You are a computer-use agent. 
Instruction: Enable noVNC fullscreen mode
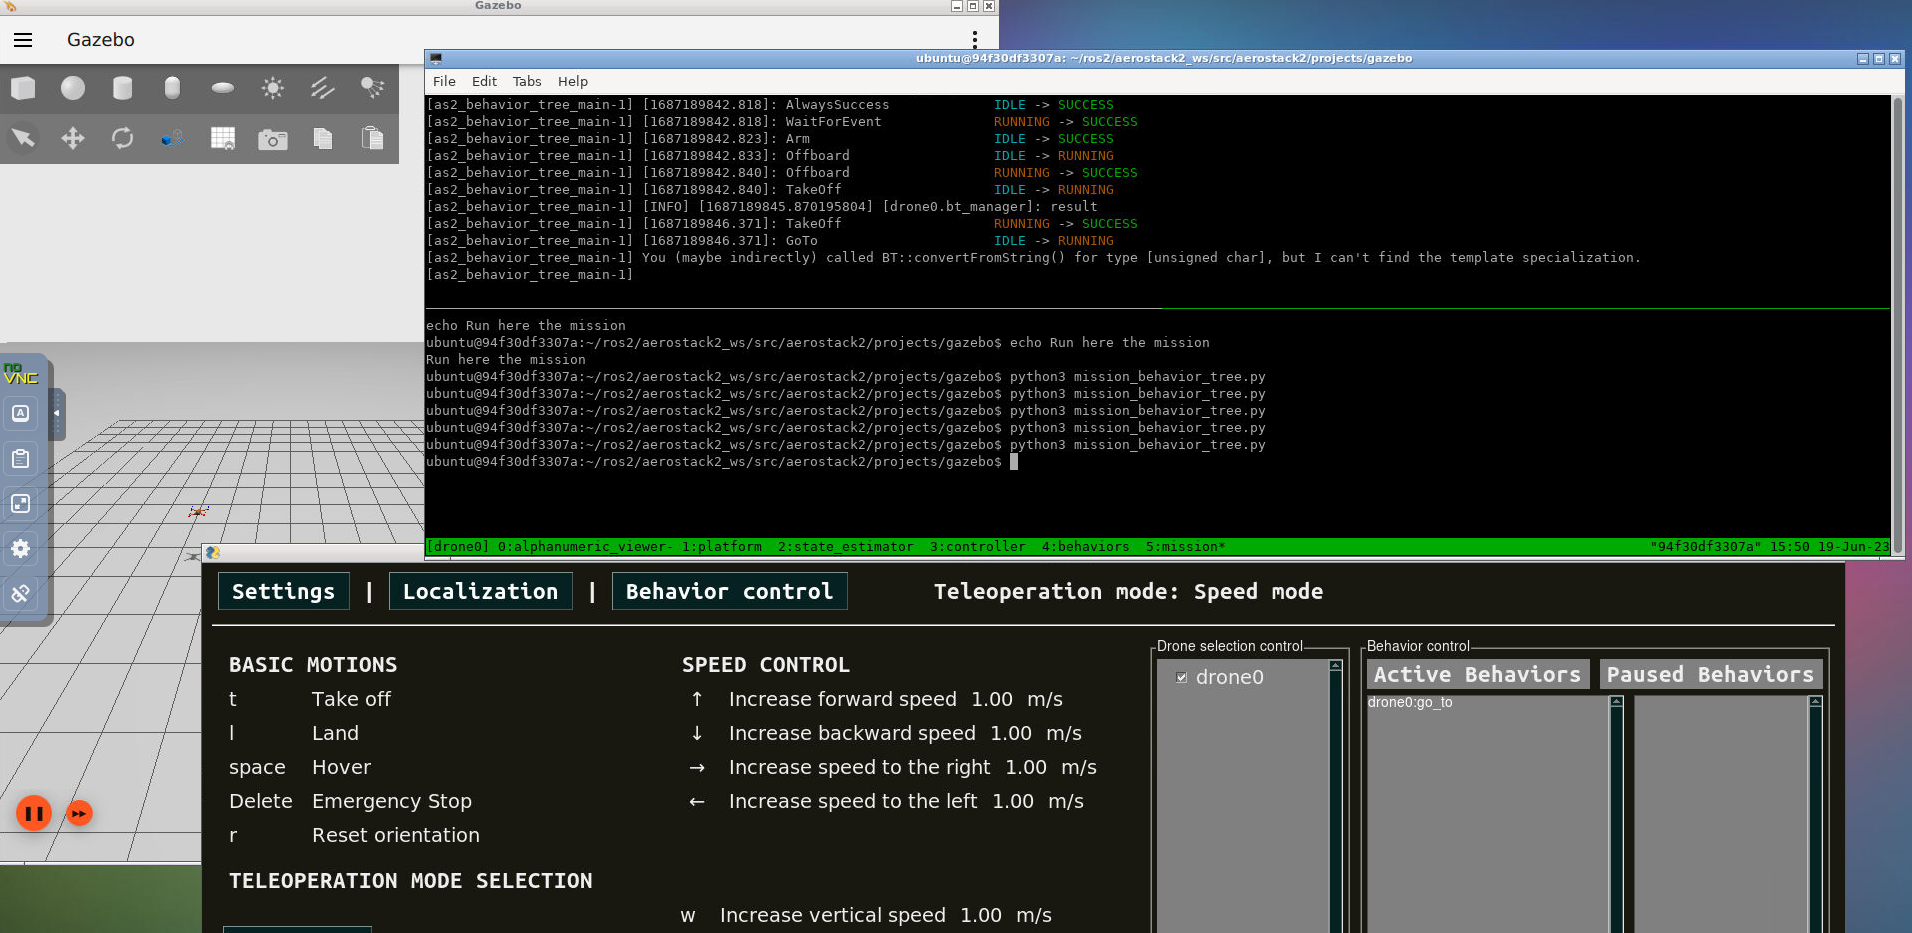(x=20, y=504)
